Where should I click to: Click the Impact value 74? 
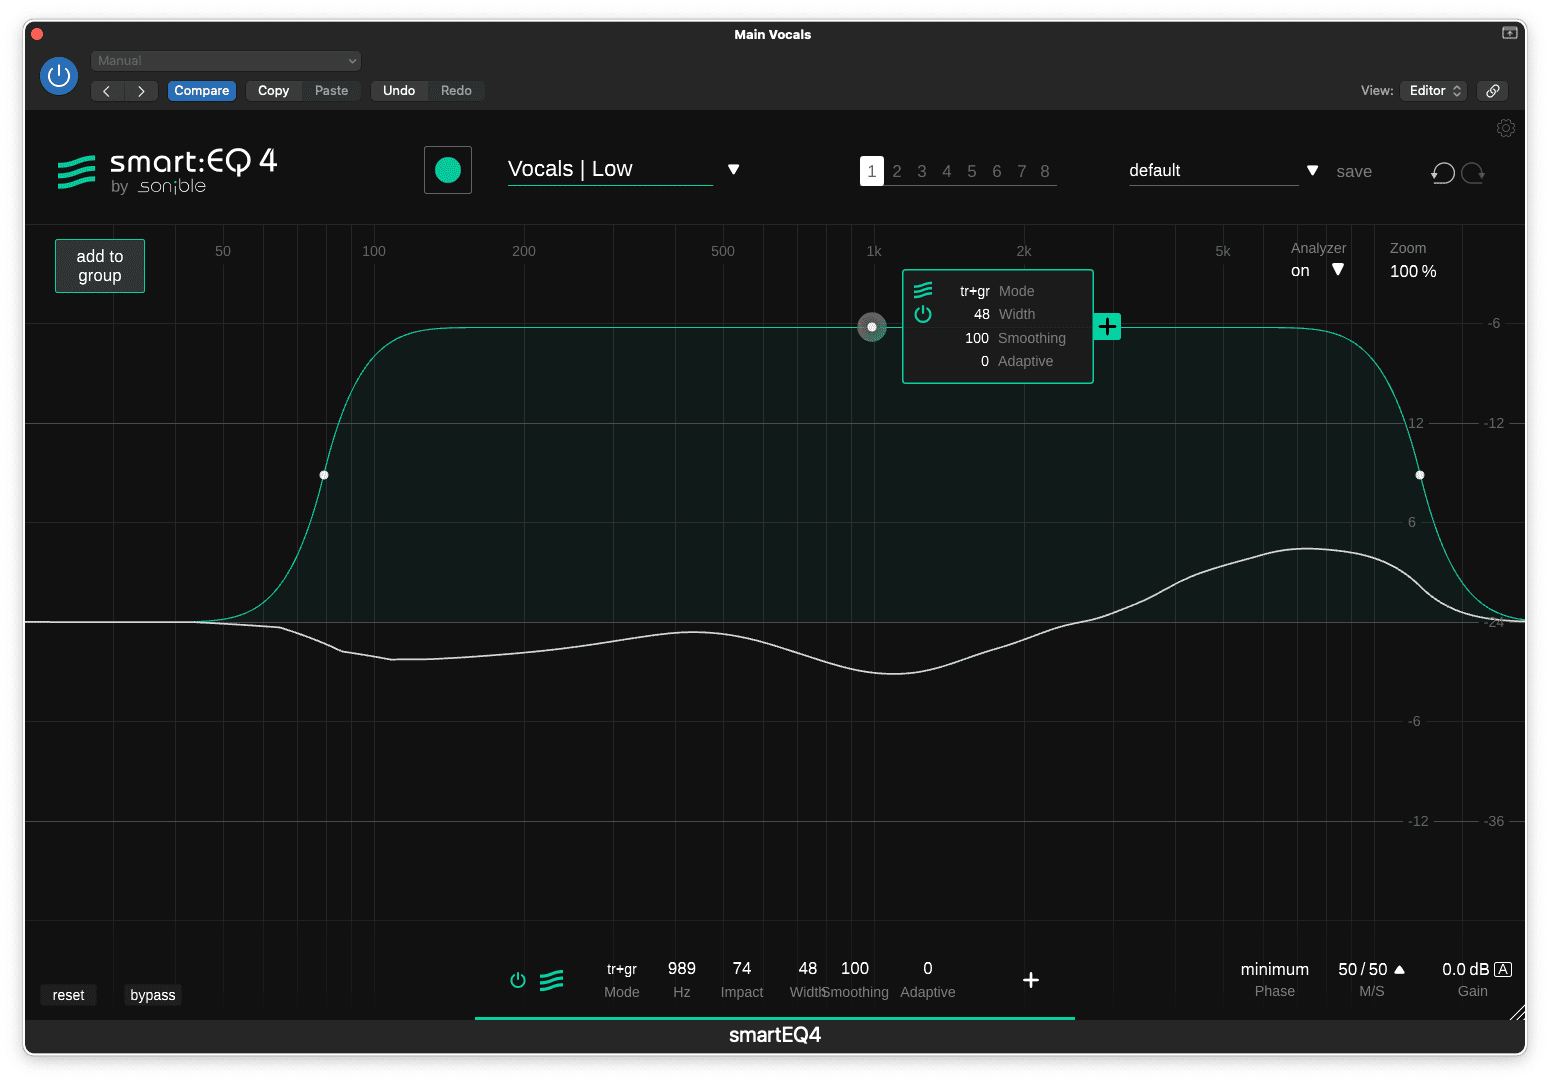point(742,968)
